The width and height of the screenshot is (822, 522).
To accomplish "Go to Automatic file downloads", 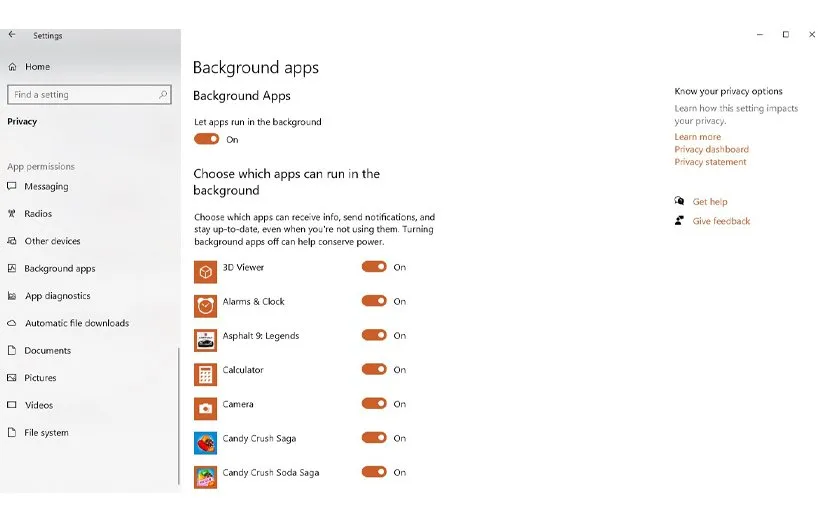I will tap(76, 324).
